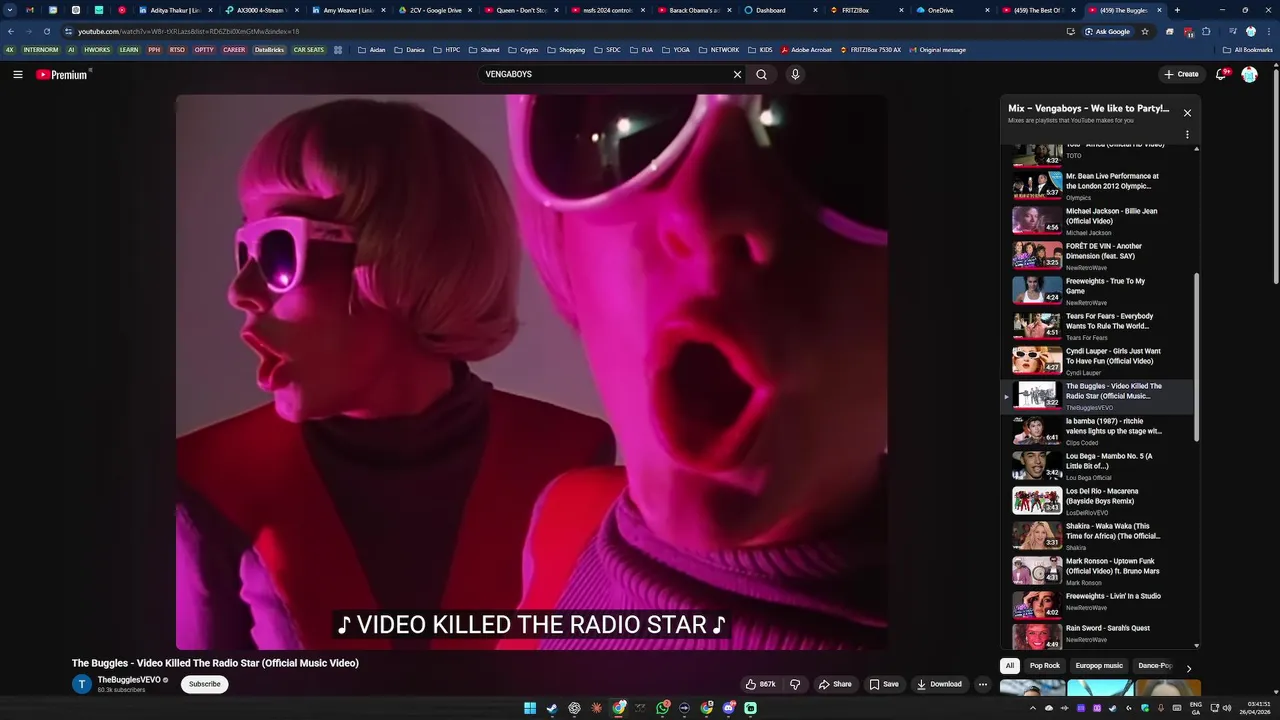Open the NETWORK bookmarks folder
1280x720 pixels.
[719, 50]
